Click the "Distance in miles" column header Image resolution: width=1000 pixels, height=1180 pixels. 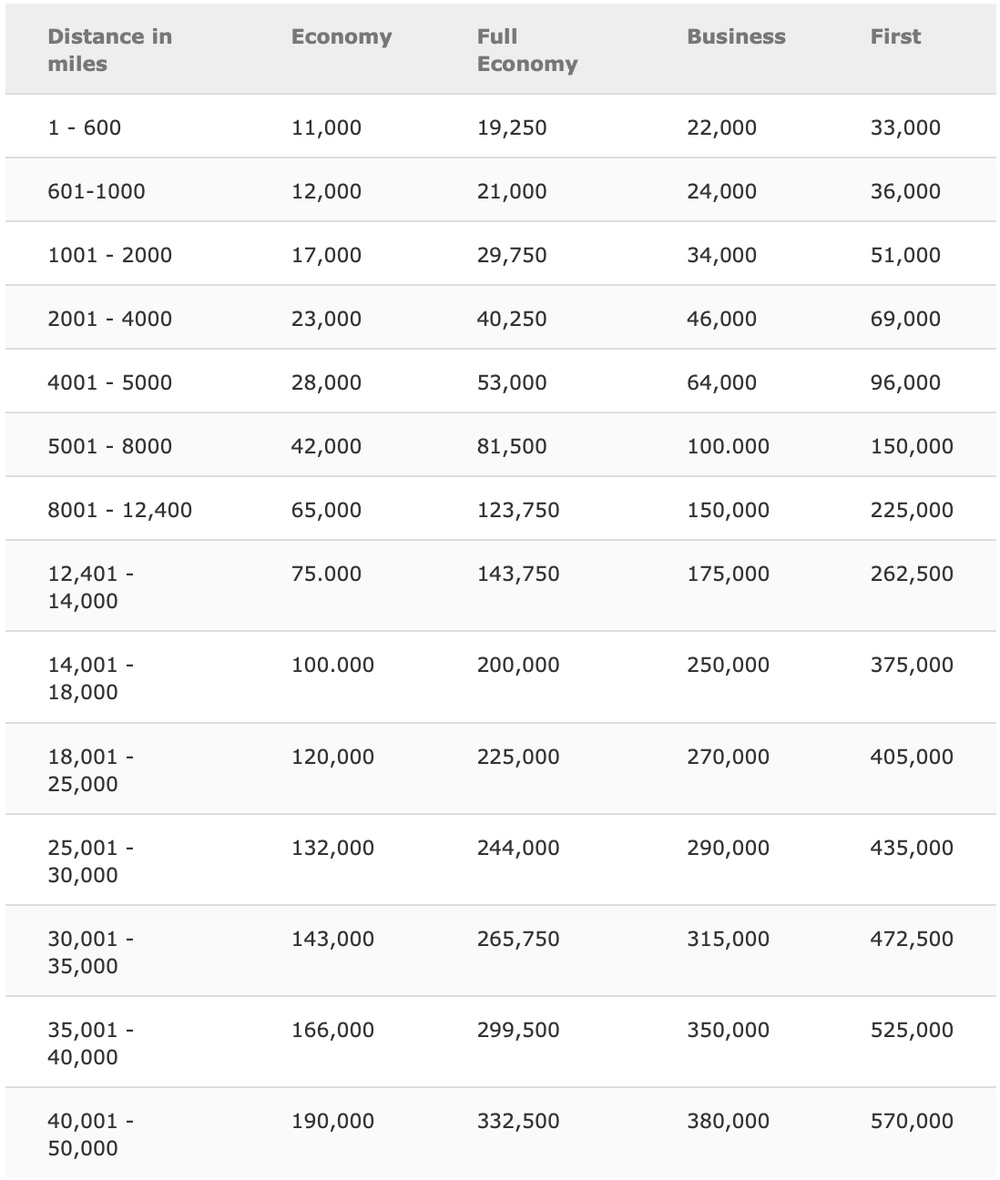[x=110, y=50]
